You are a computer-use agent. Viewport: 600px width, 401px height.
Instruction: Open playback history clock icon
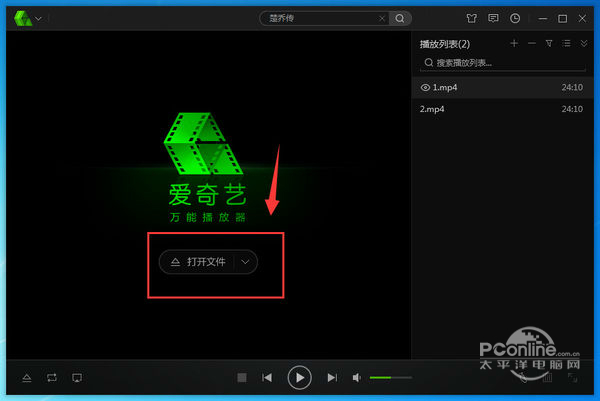[515, 18]
